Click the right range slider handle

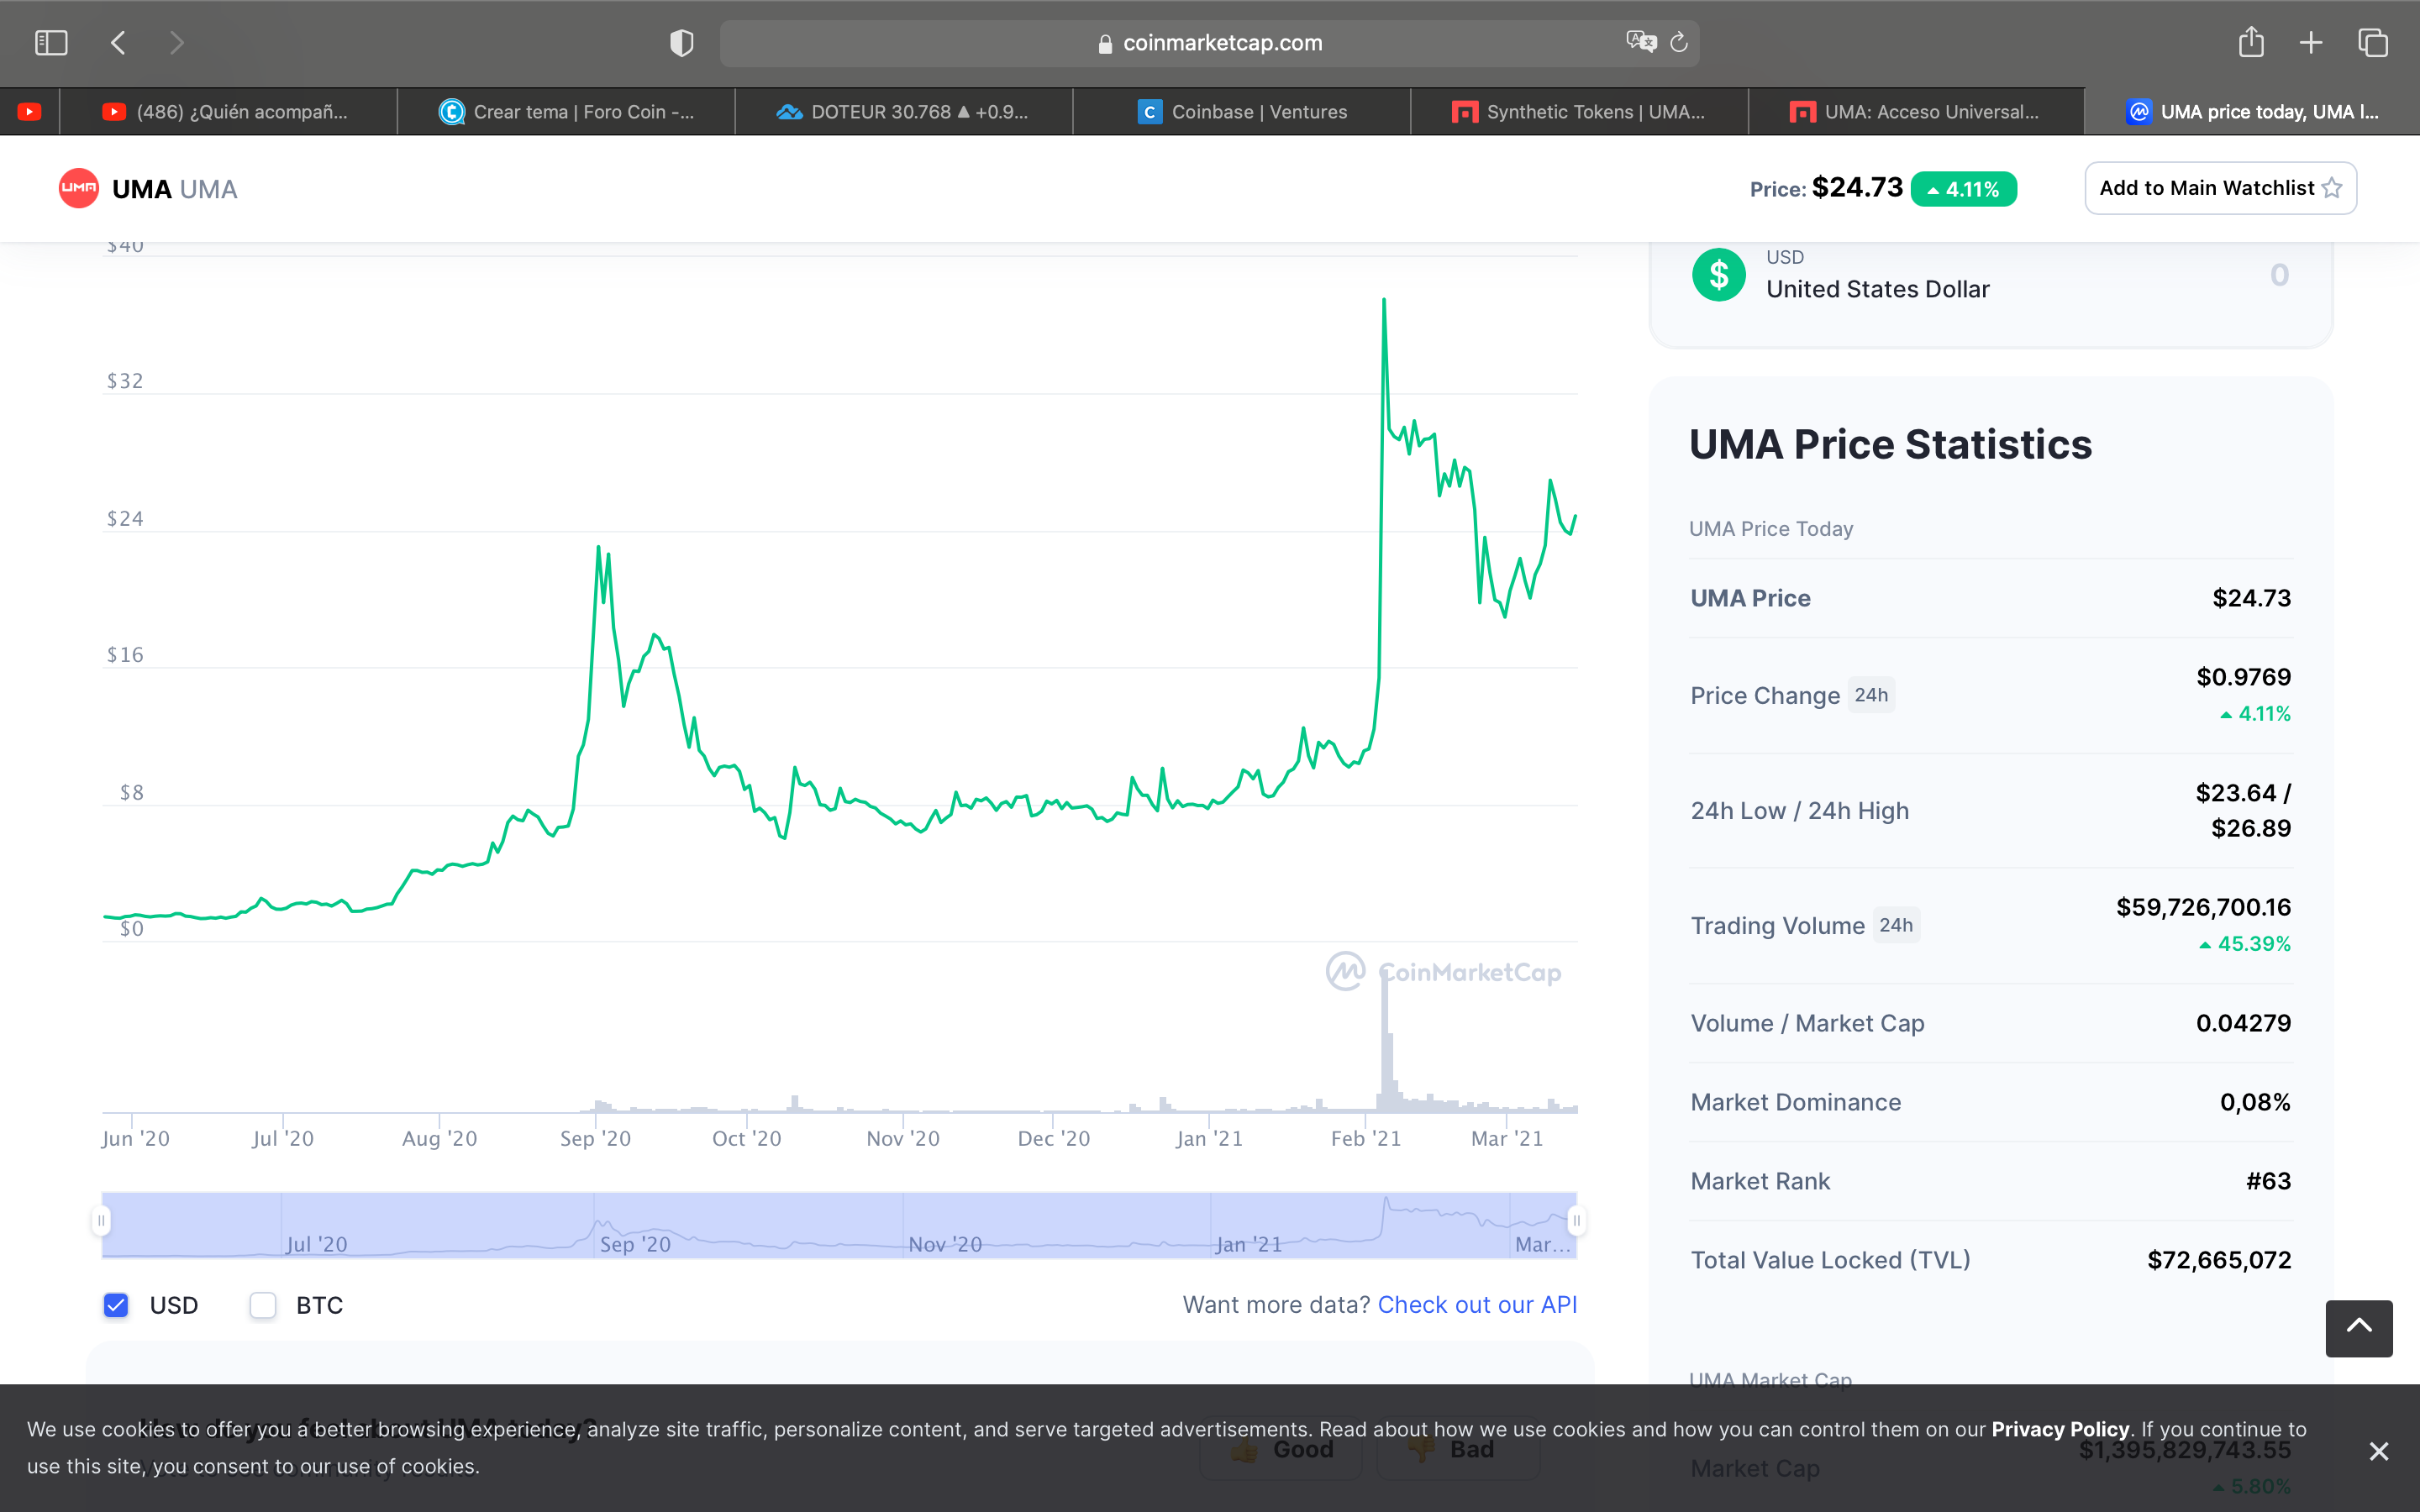point(1577,1220)
